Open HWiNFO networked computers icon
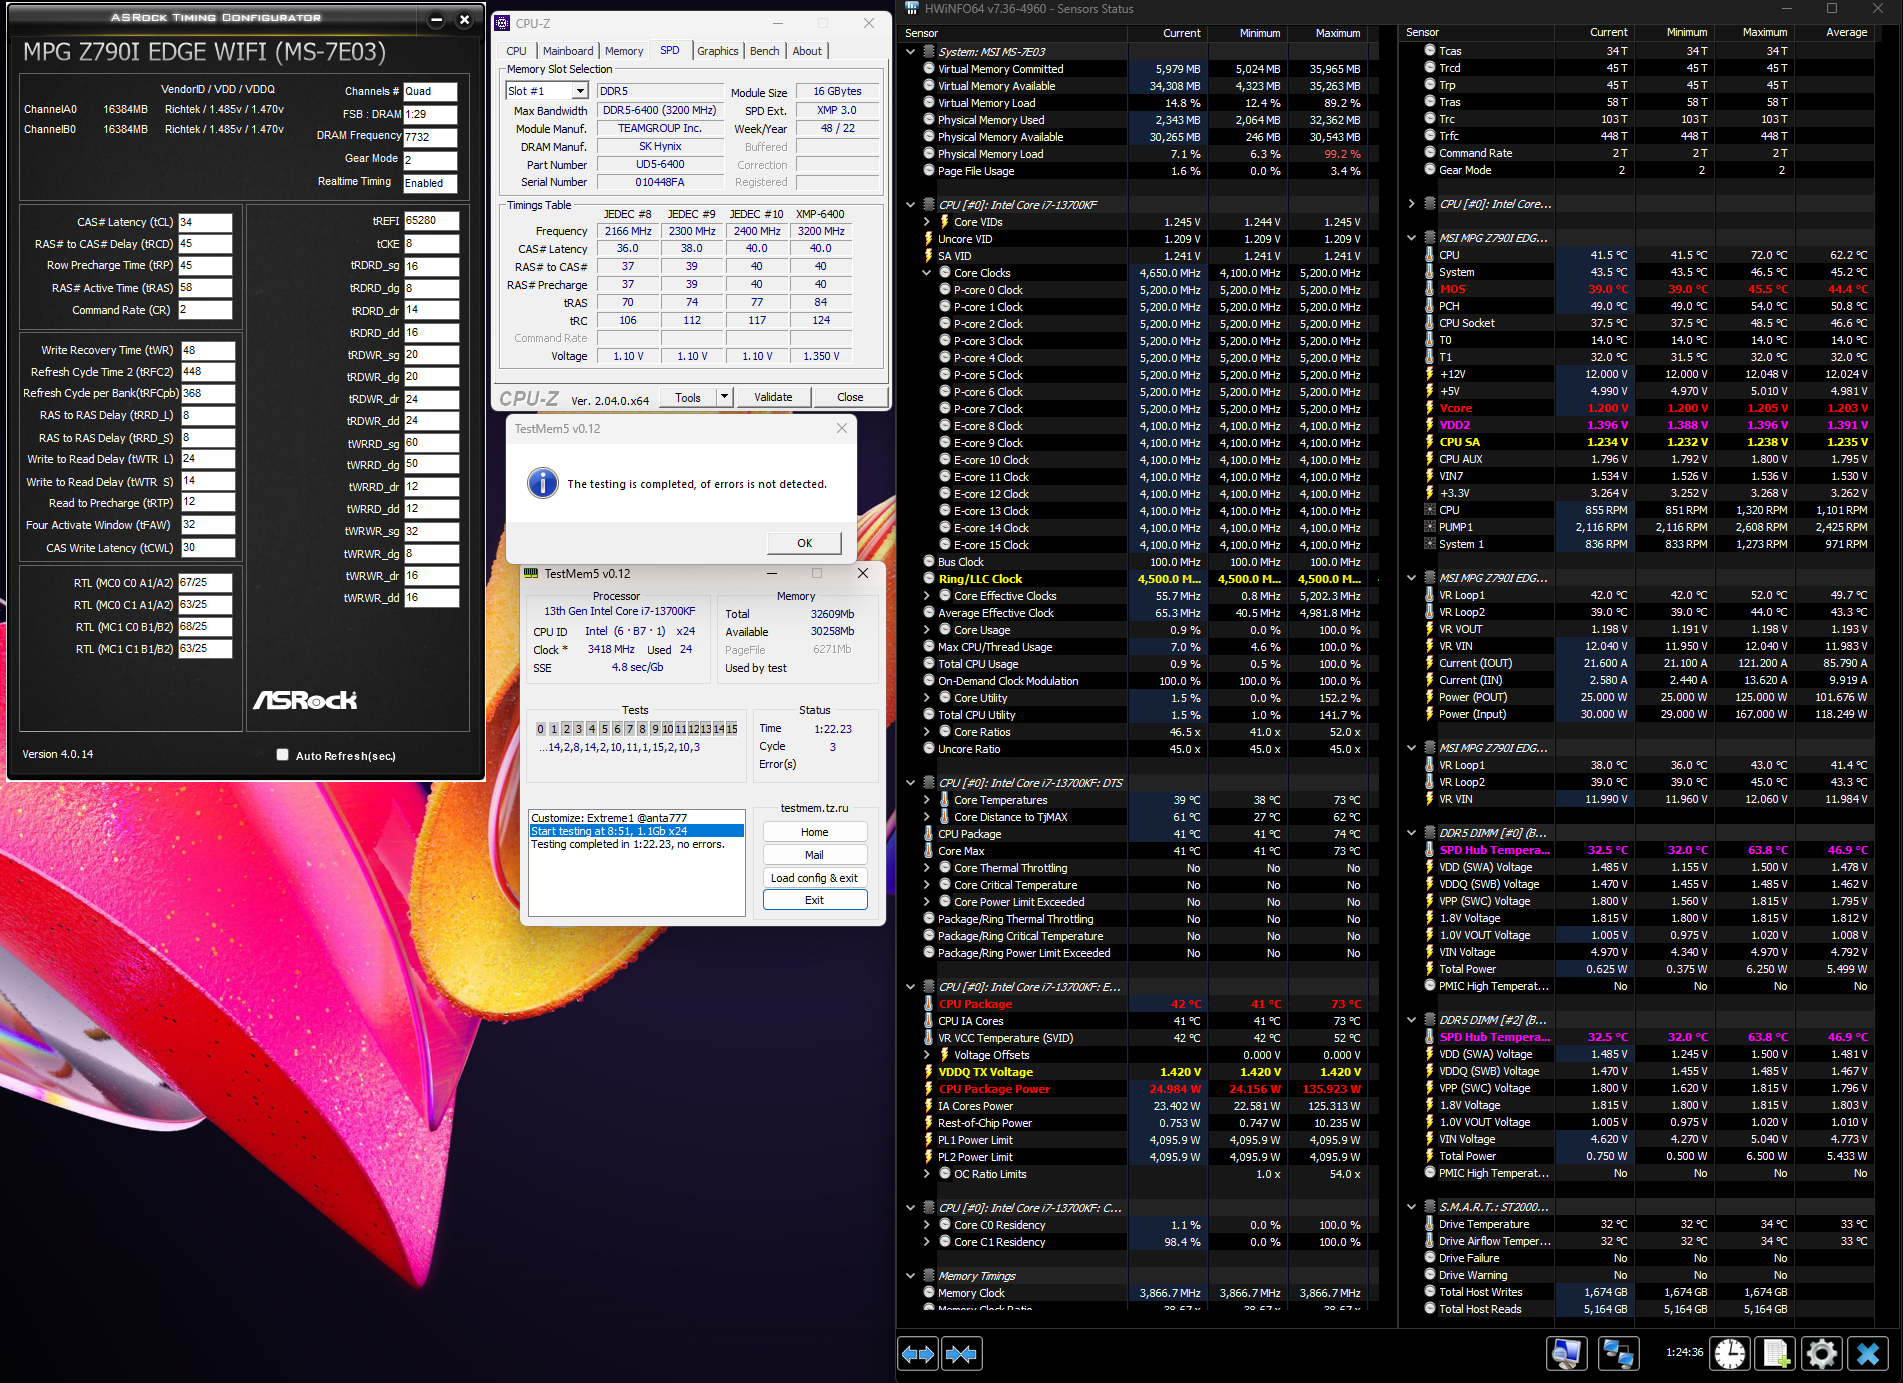The image size is (1903, 1383). pyautogui.click(x=1617, y=1354)
